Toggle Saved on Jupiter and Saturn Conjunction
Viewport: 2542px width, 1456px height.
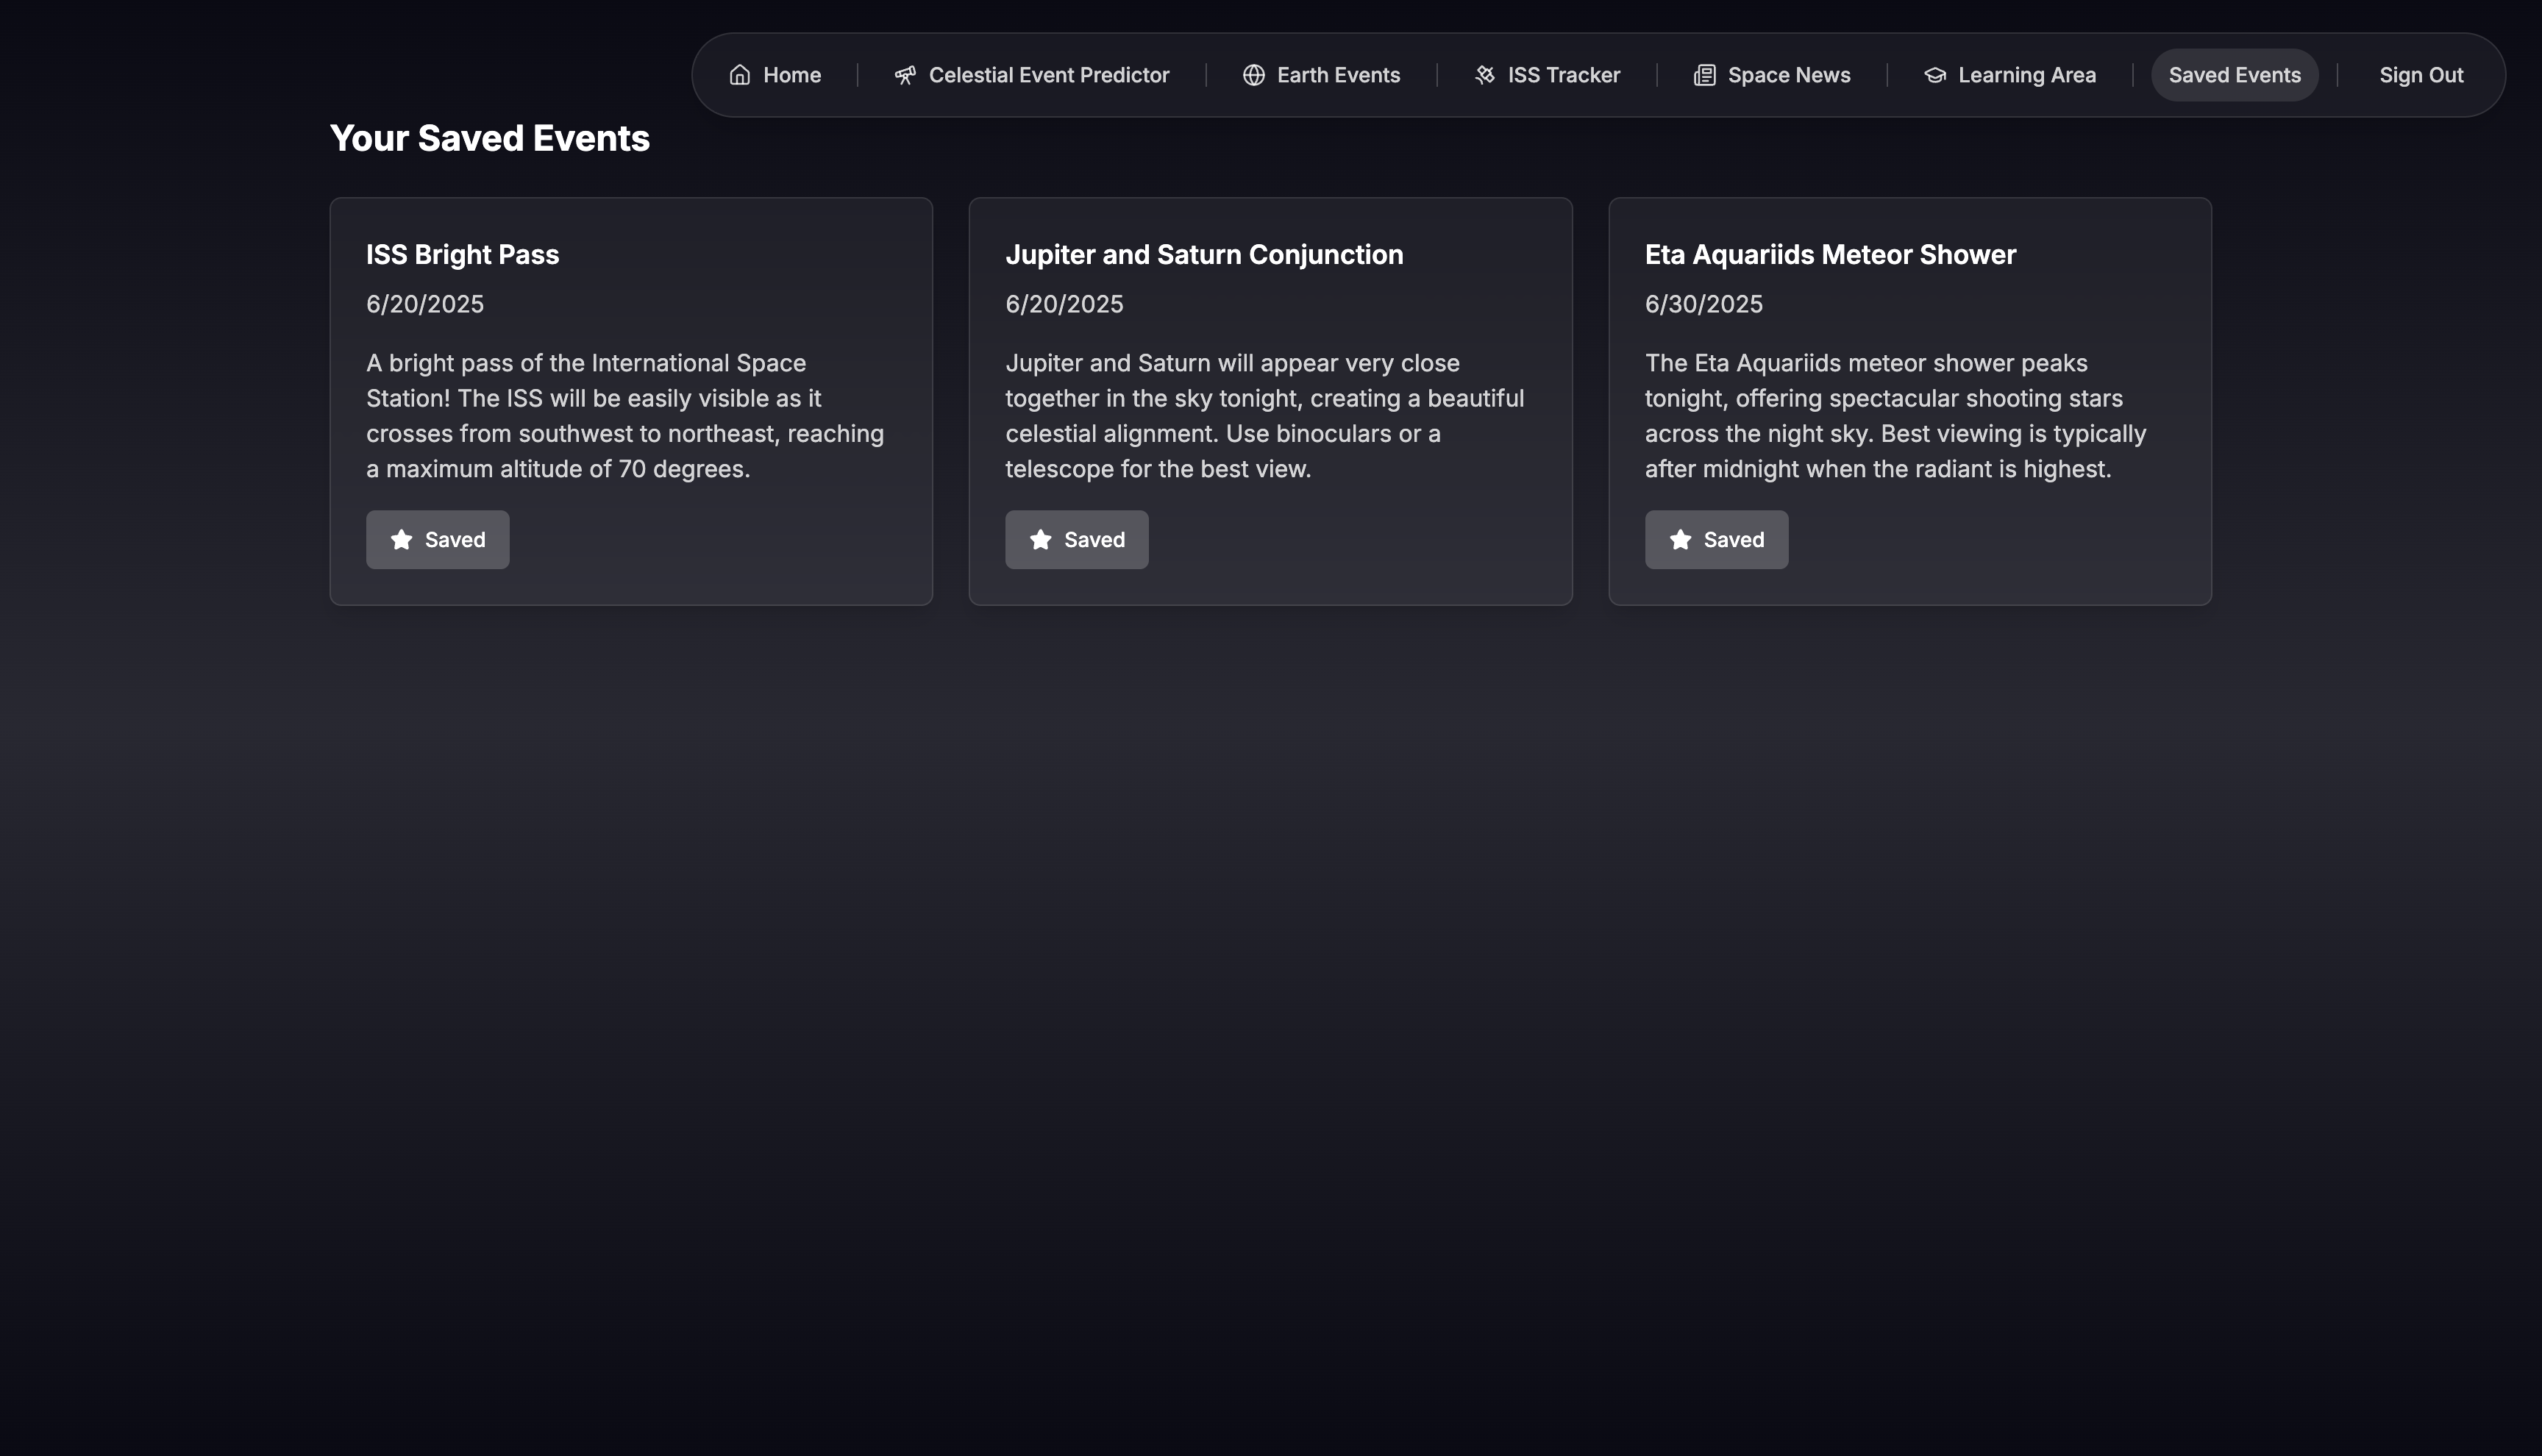[x=1077, y=540]
